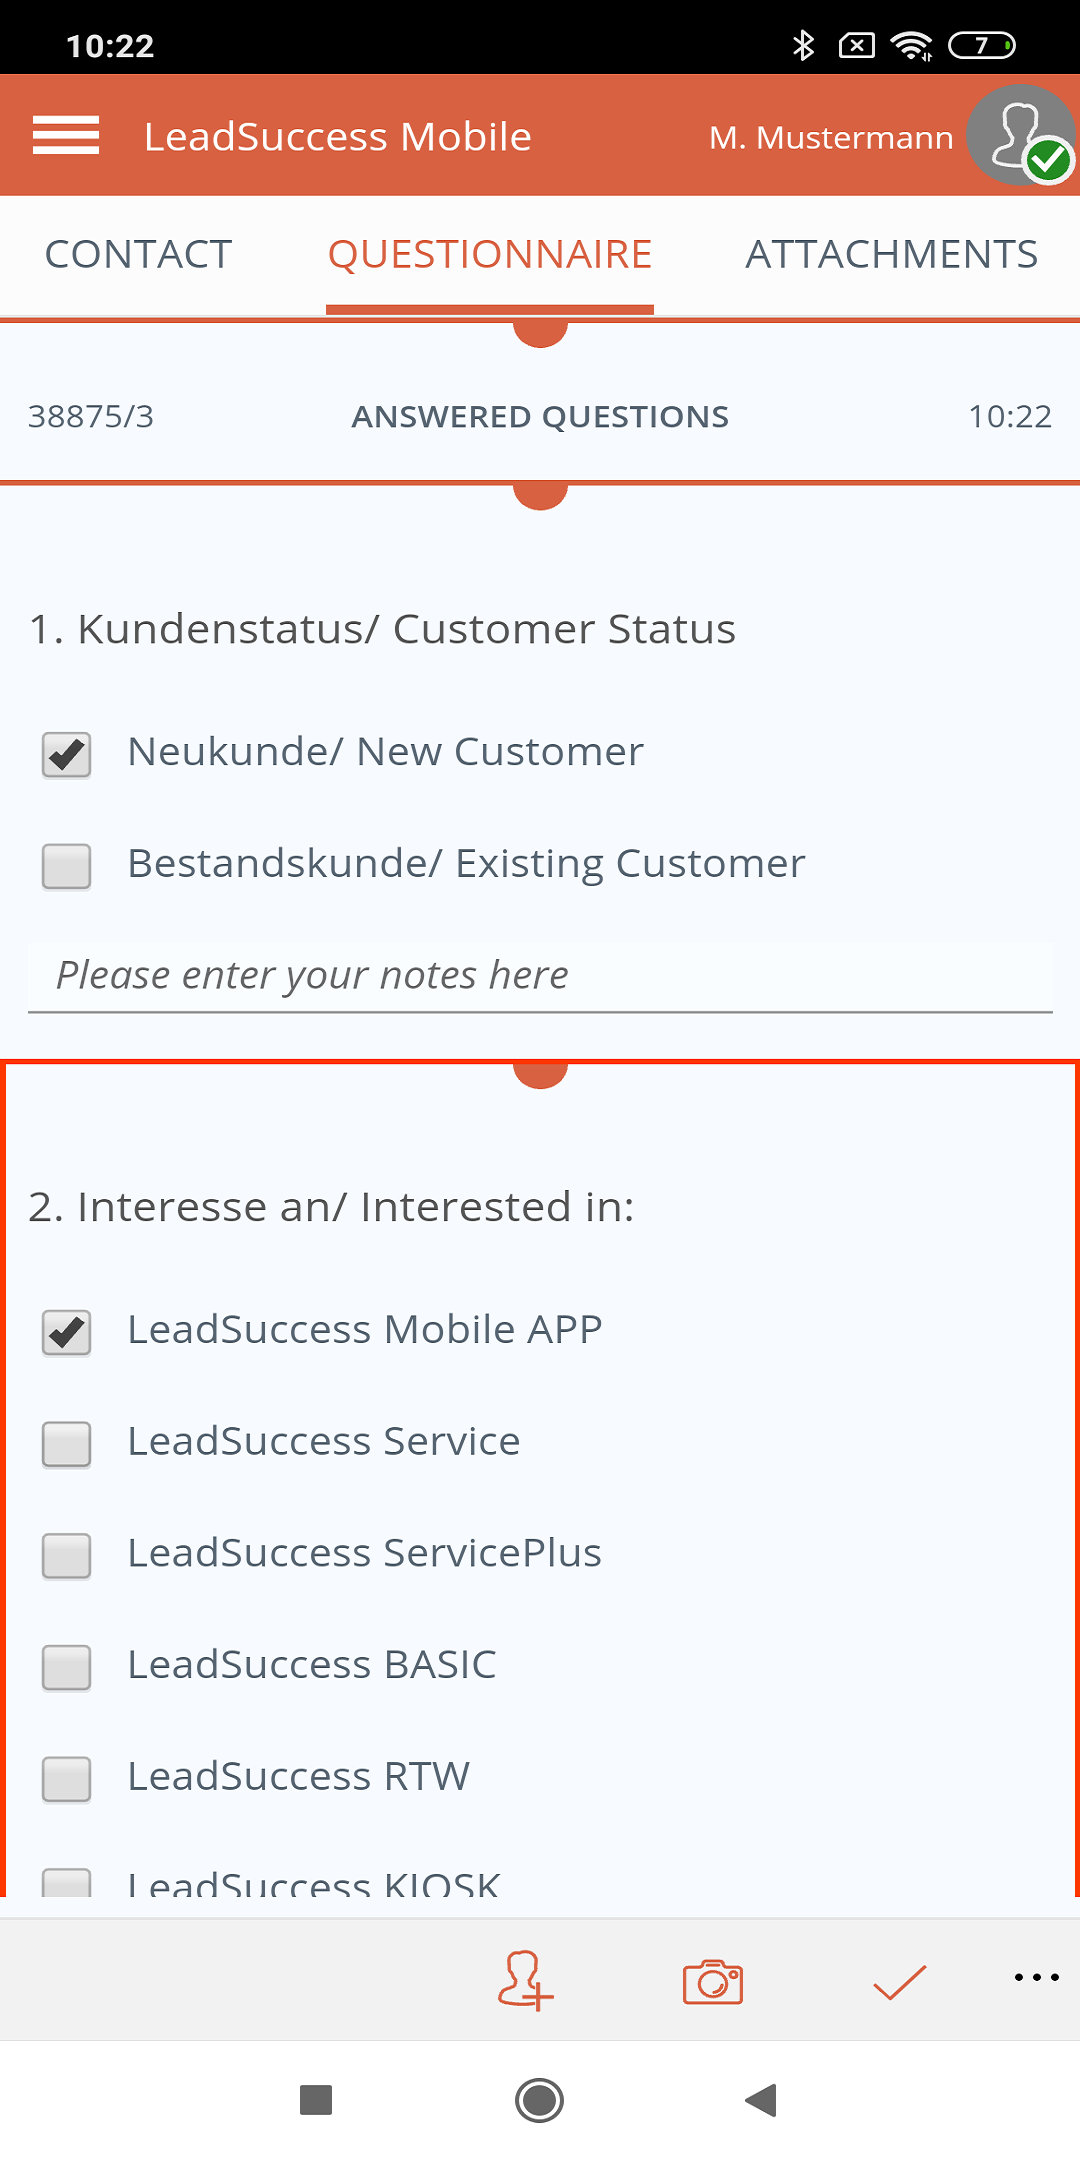The height and width of the screenshot is (2160, 1080).
Task: Enable the LeadSuccess Service checkbox
Action: tap(67, 1444)
